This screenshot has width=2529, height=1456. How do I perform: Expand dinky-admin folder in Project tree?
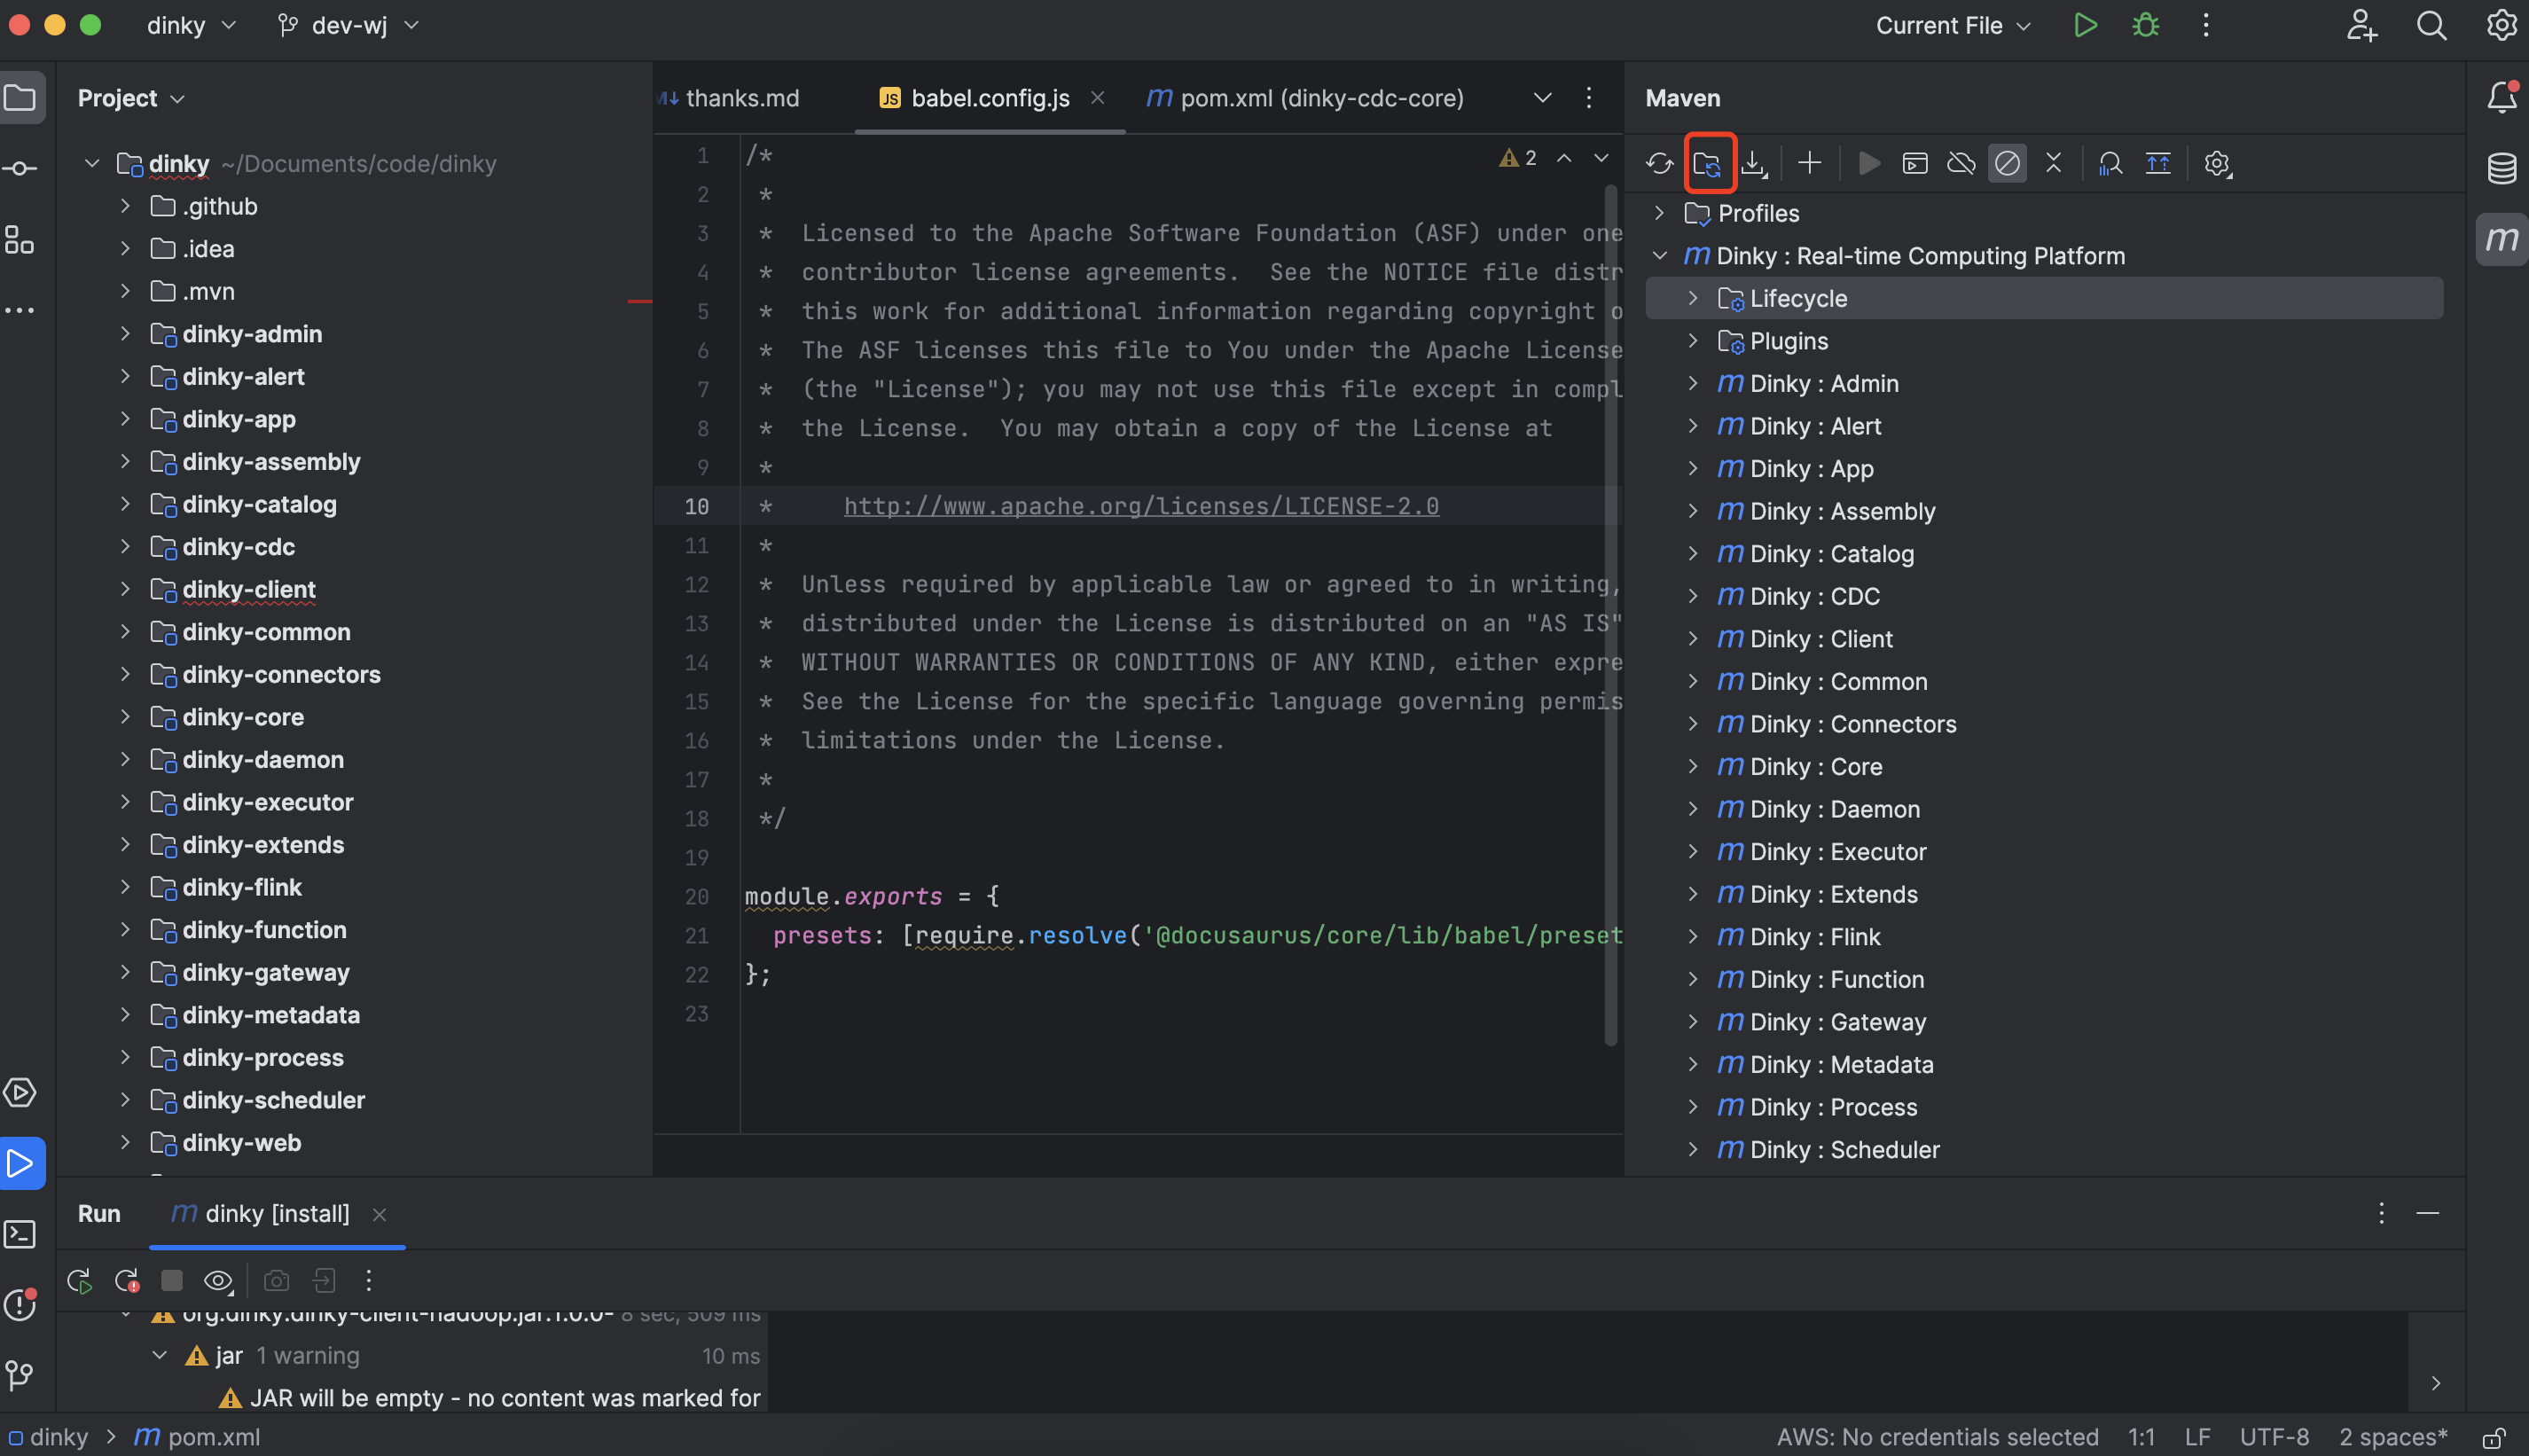pyautogui.click(x=125, y=334)
